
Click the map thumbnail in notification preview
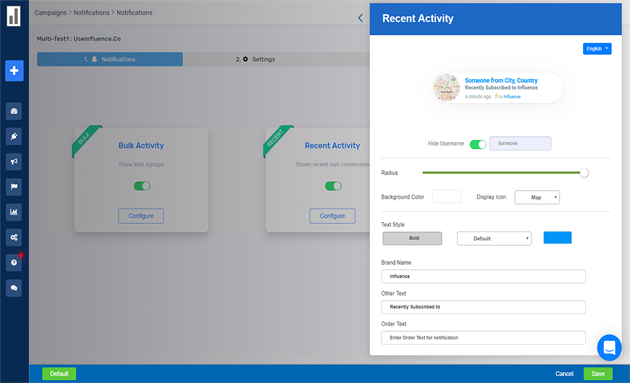(446, 88)
